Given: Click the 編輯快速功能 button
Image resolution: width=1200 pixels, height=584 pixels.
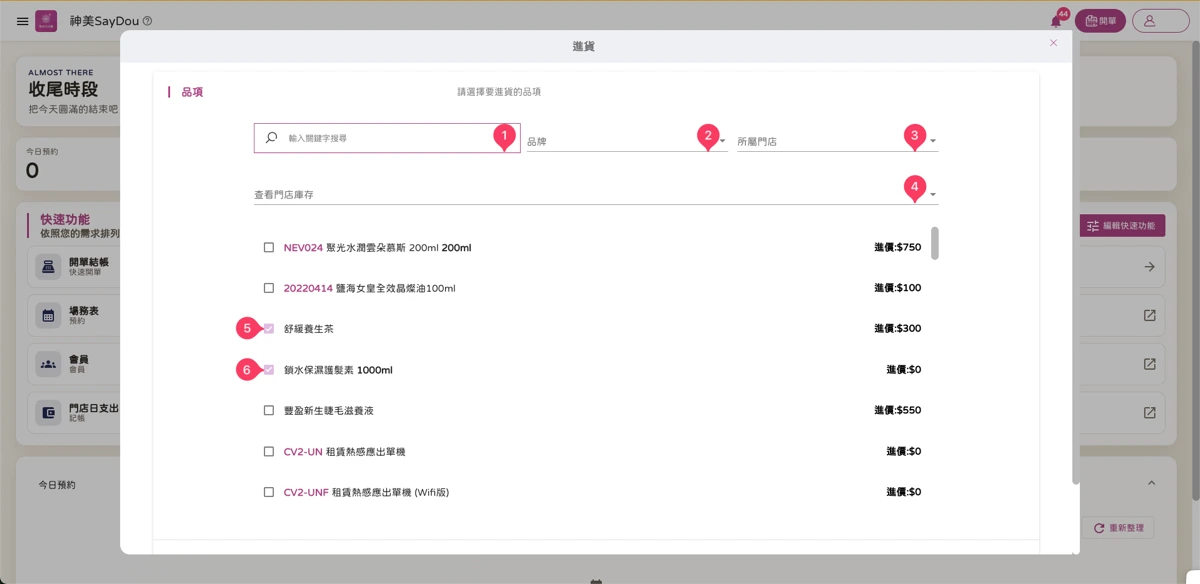Looking at the screenshot, I should pyautogui.click(x=1122, y=226).
